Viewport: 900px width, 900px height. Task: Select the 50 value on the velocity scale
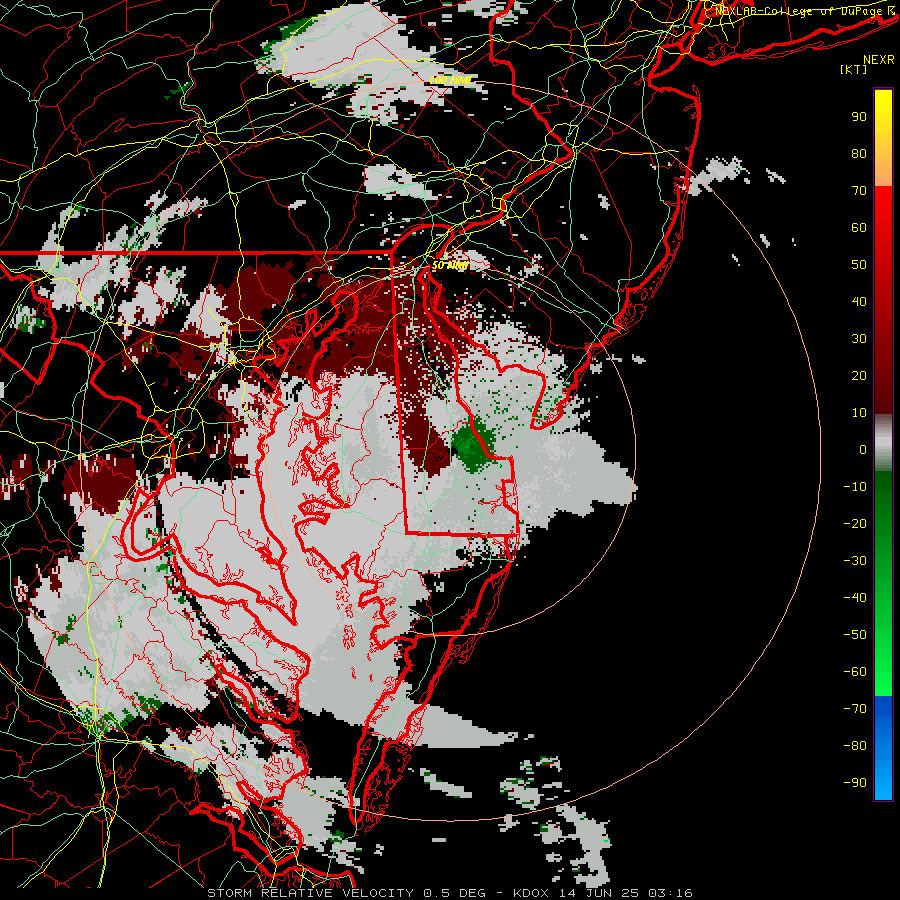[859, 265]
